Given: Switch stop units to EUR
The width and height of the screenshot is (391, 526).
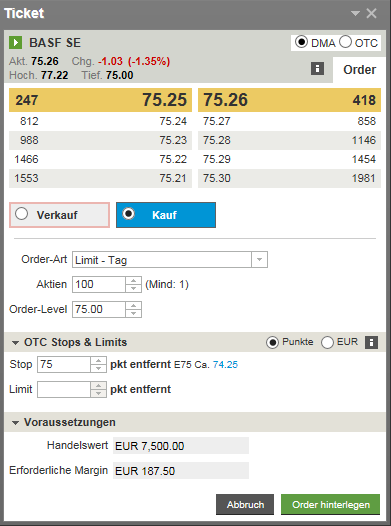Looking at the screenshot, I should tap(327, 343).
